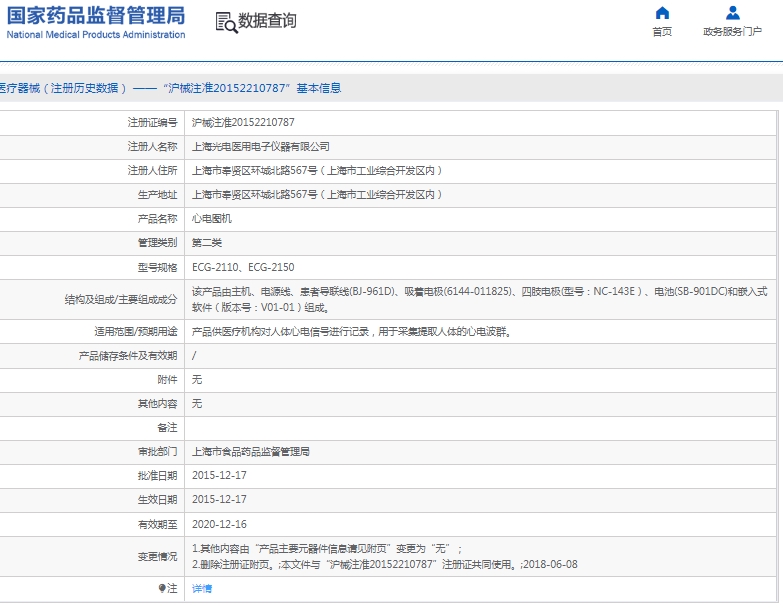Click the 变更情况 row label
The width and height of the screenshot is (783, 609).
click(157, 557)
